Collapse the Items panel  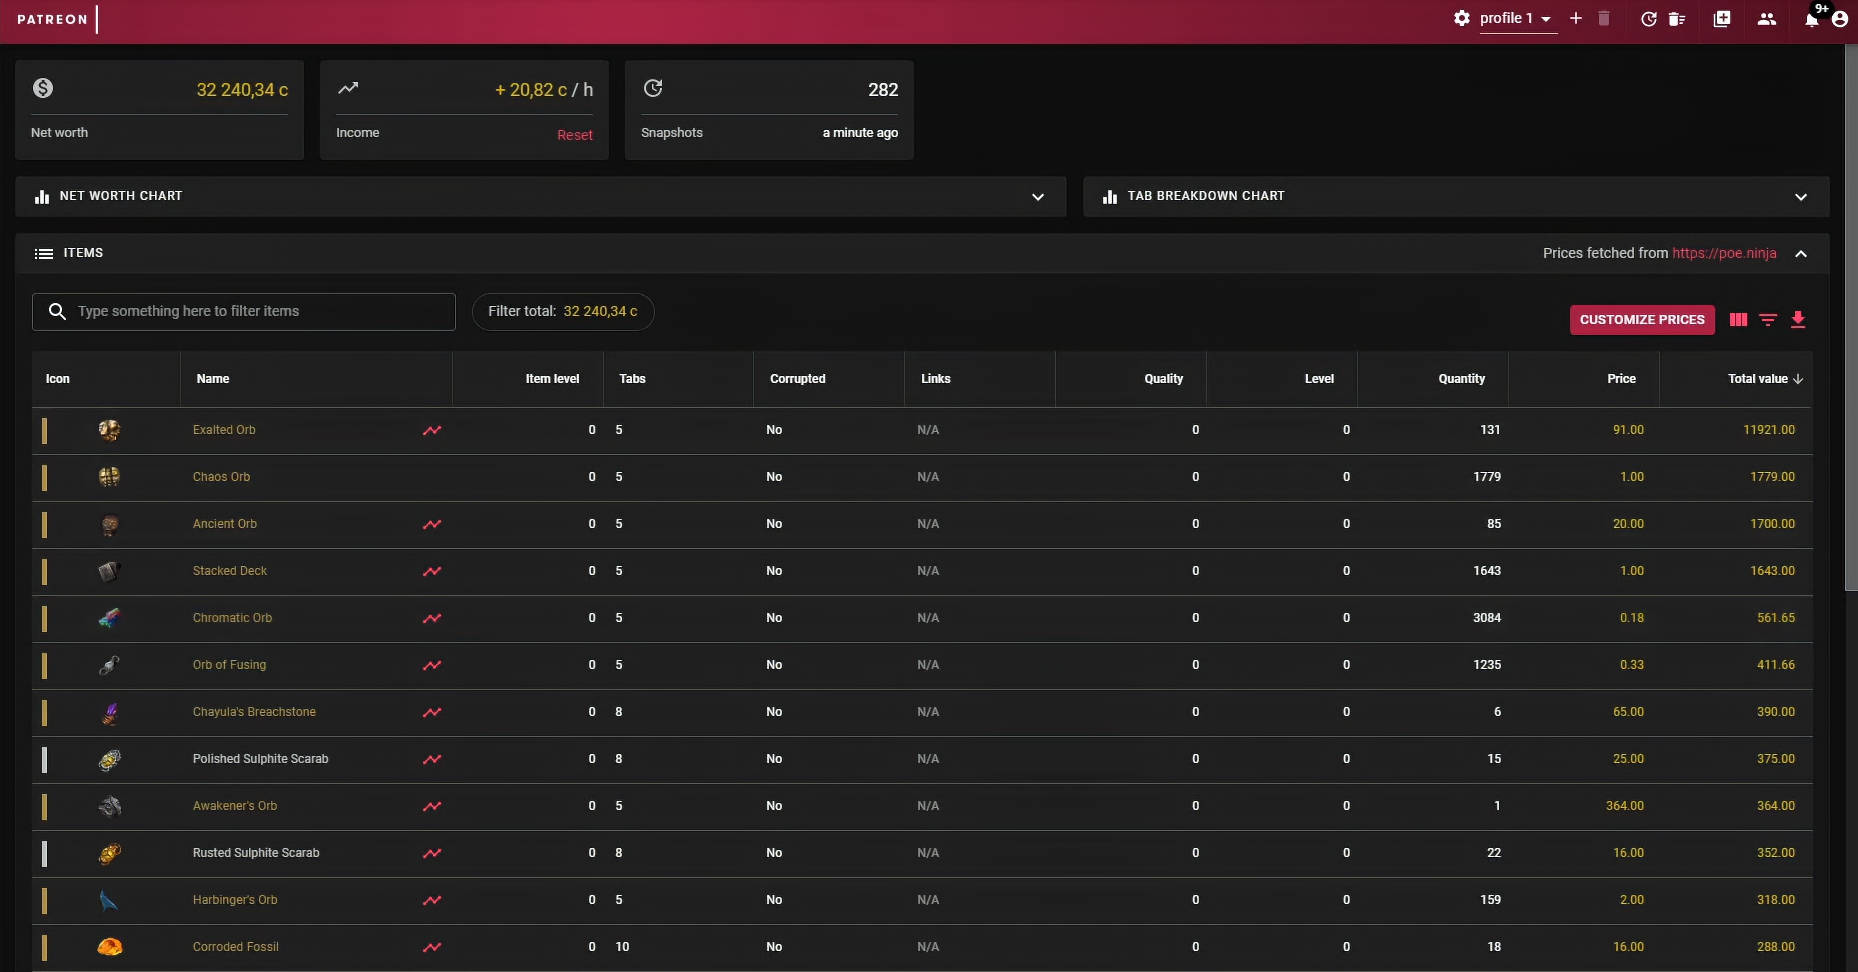click(x=1801, y=254)
